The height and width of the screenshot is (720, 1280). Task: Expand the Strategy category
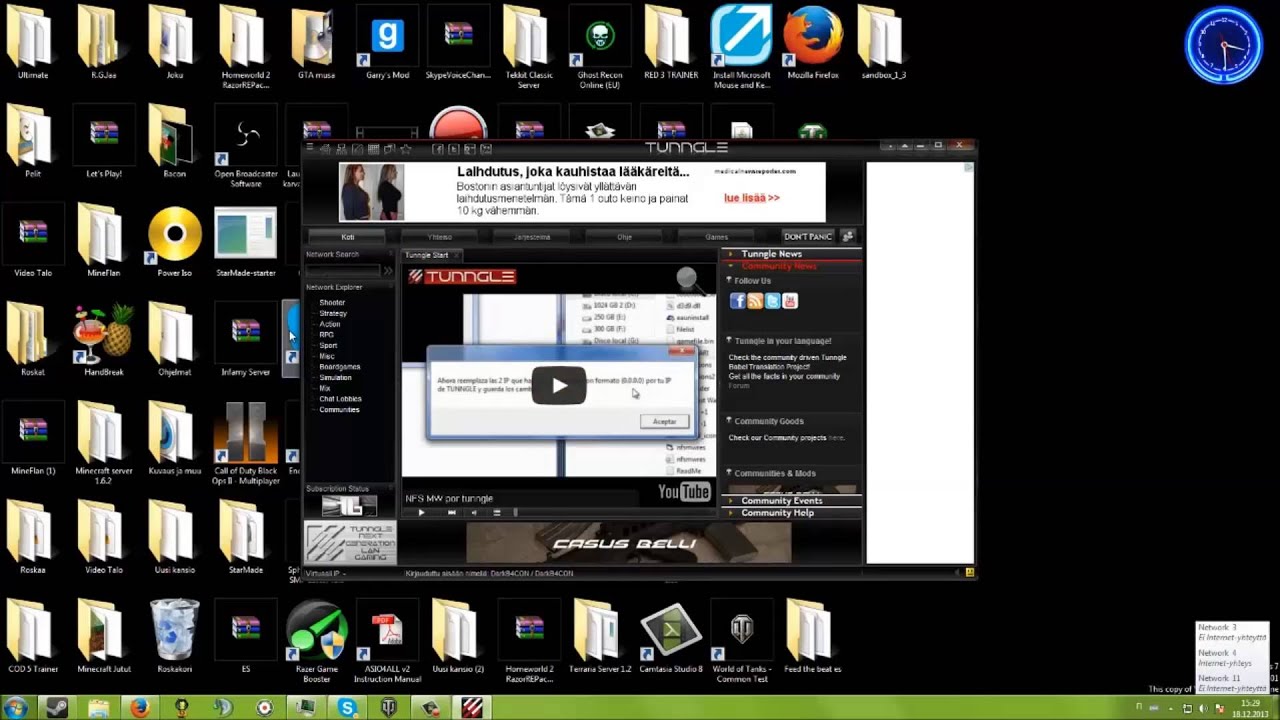333,314
